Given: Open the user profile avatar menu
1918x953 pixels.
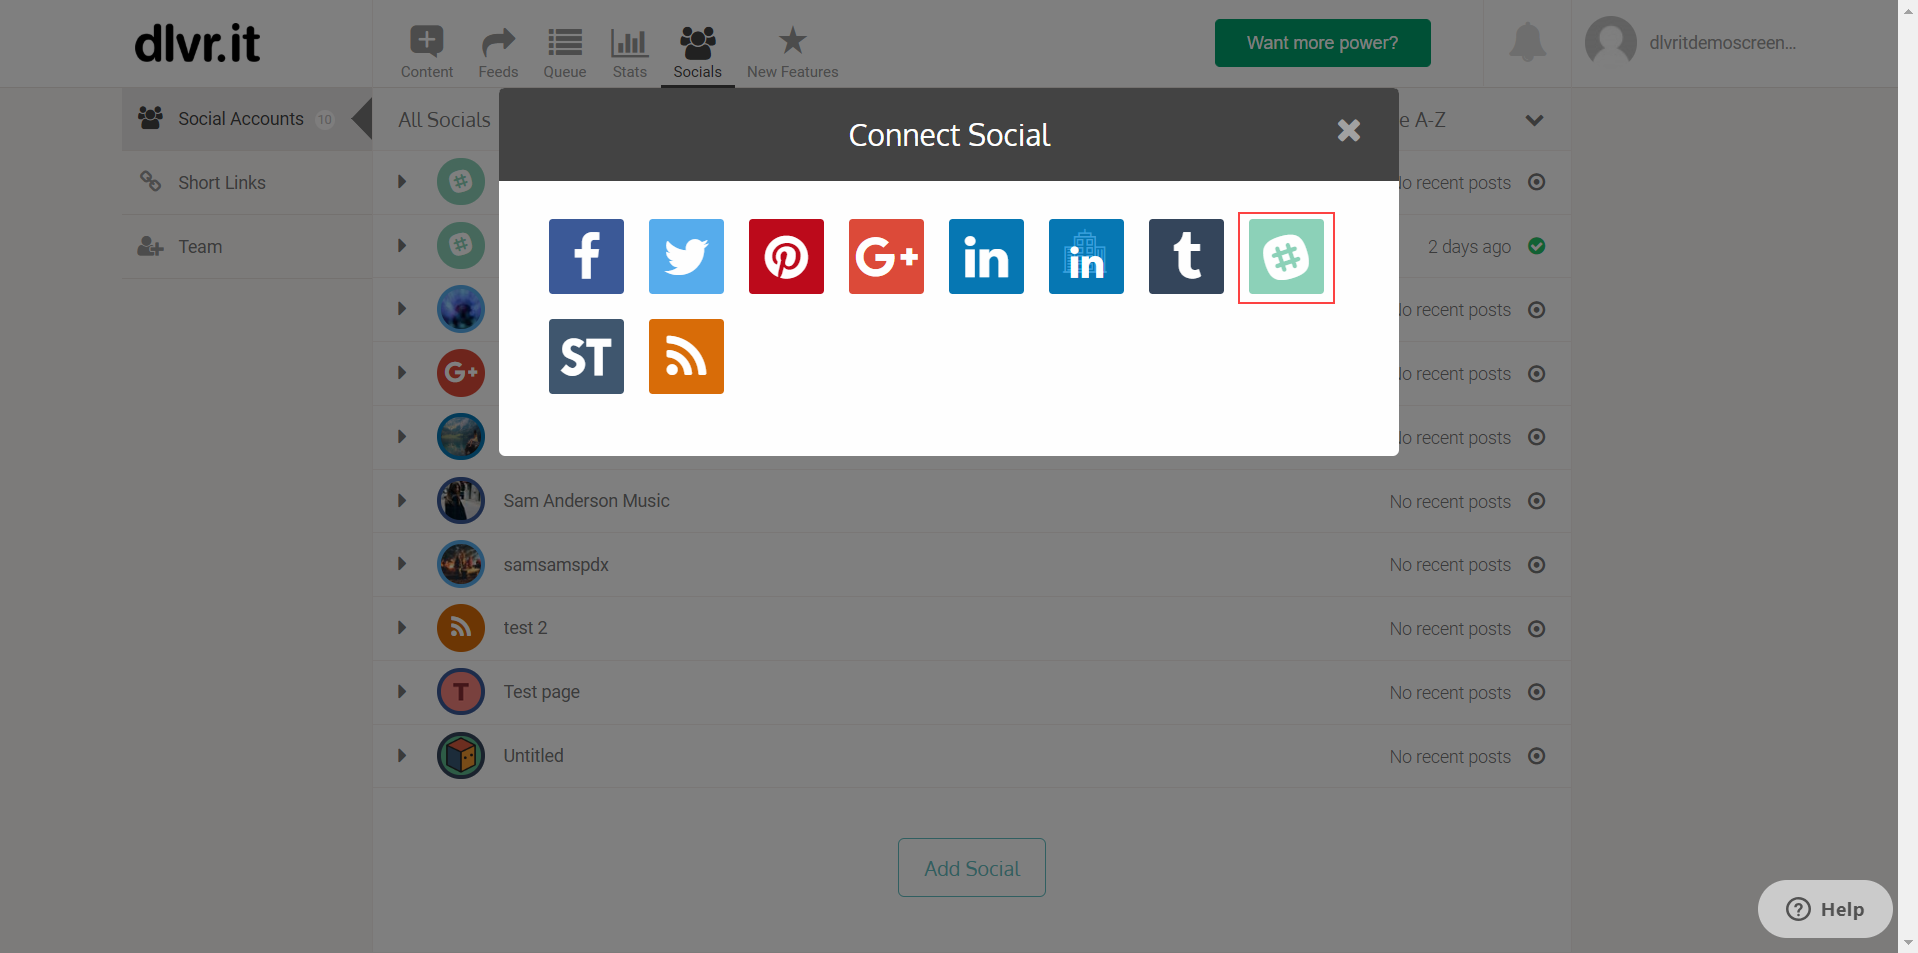Looking at the screenshot, I should tap(1610, 43).
